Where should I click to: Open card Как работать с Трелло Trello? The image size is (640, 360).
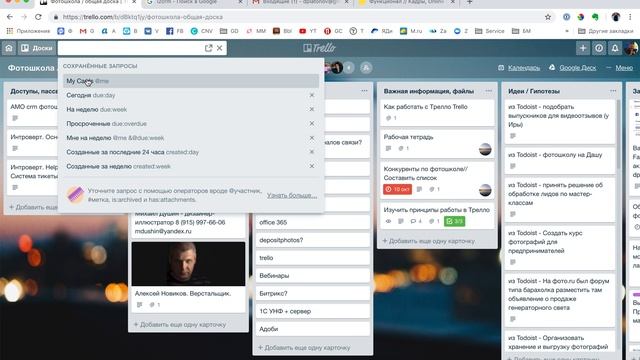pos(437,112)
